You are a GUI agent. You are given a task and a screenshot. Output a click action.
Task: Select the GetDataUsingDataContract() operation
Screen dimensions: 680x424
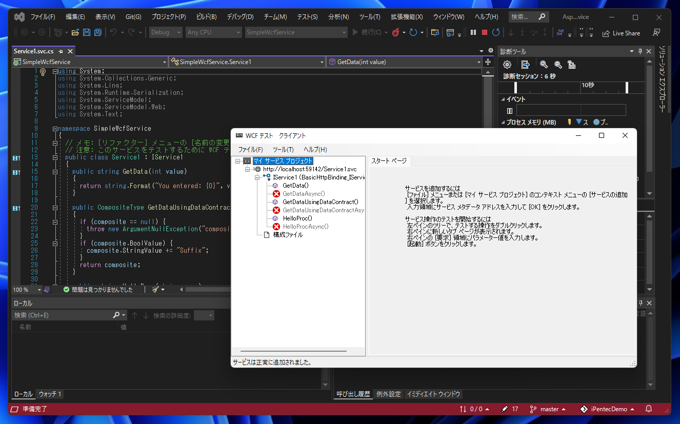pyautogui.click(x=320, y=202)
